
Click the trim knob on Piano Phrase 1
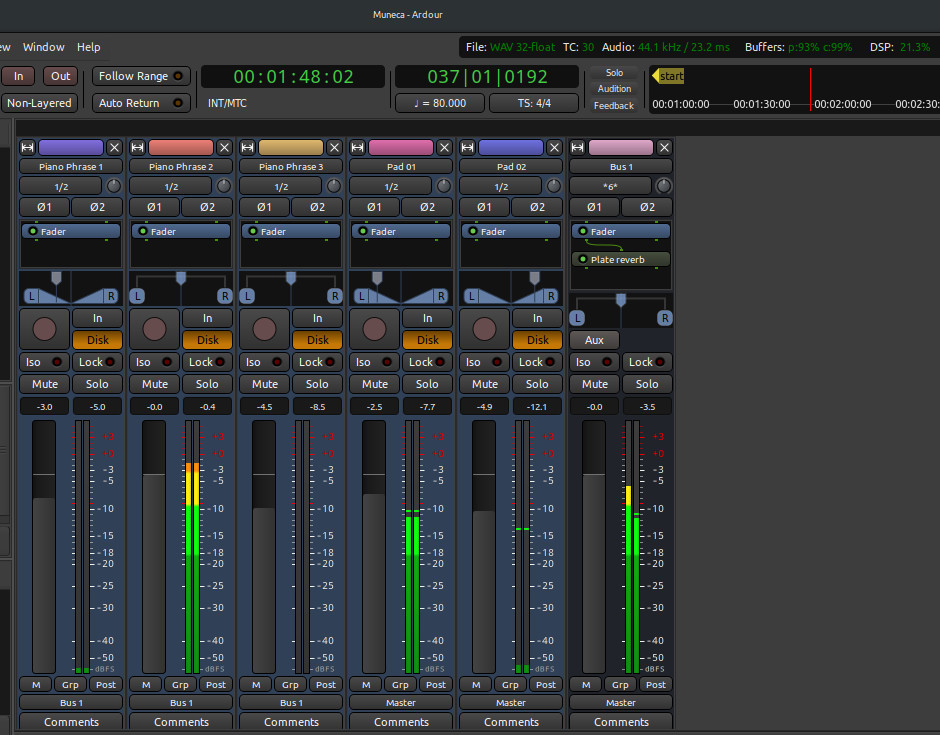point(114,186)
